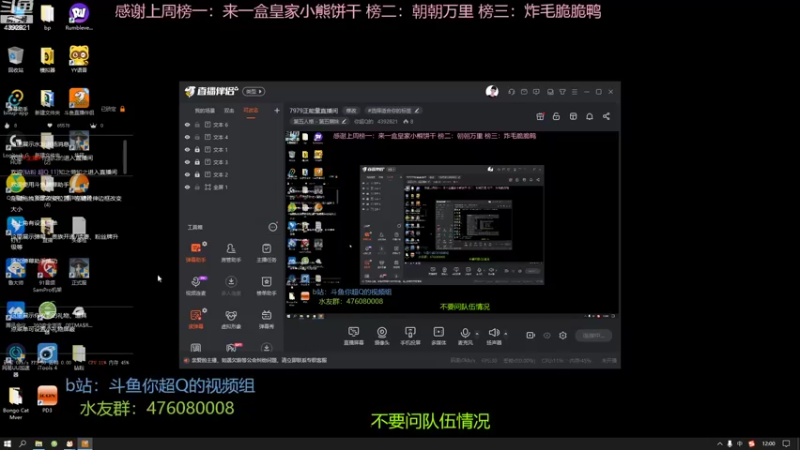This screenshot has width=800, height=450.
Task: Open taskbar search magnifier
Action: click(22, 444)
